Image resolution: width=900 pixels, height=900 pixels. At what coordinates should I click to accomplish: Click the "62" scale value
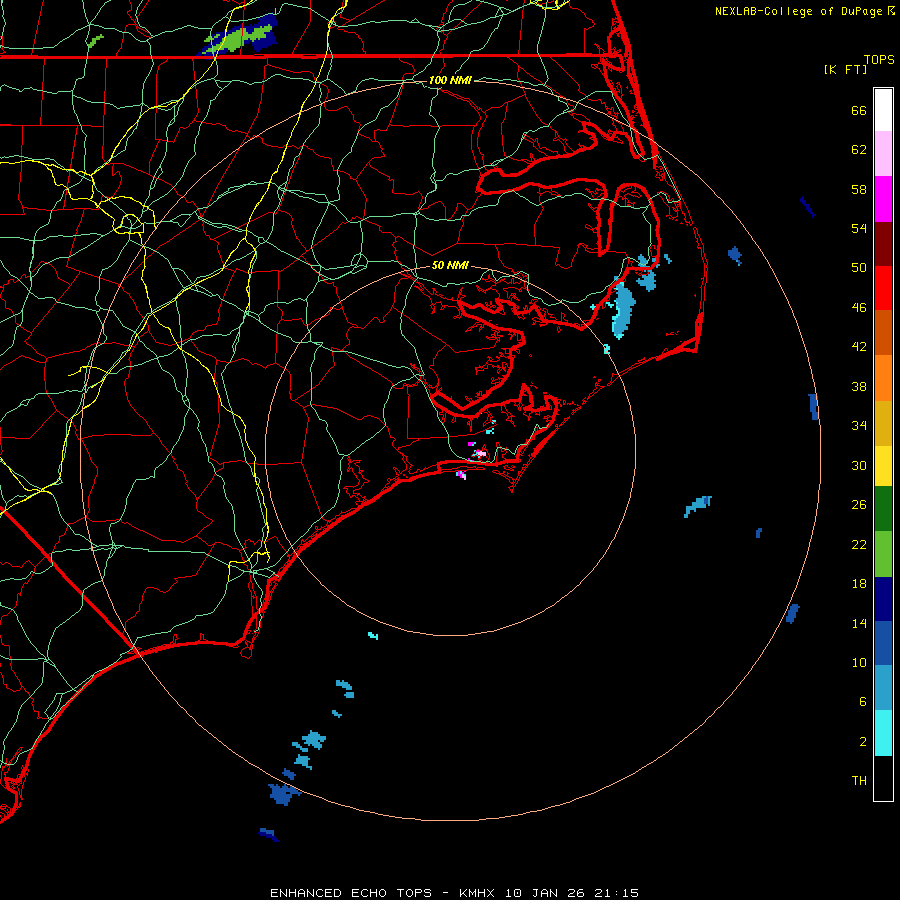tap(859, 150)
